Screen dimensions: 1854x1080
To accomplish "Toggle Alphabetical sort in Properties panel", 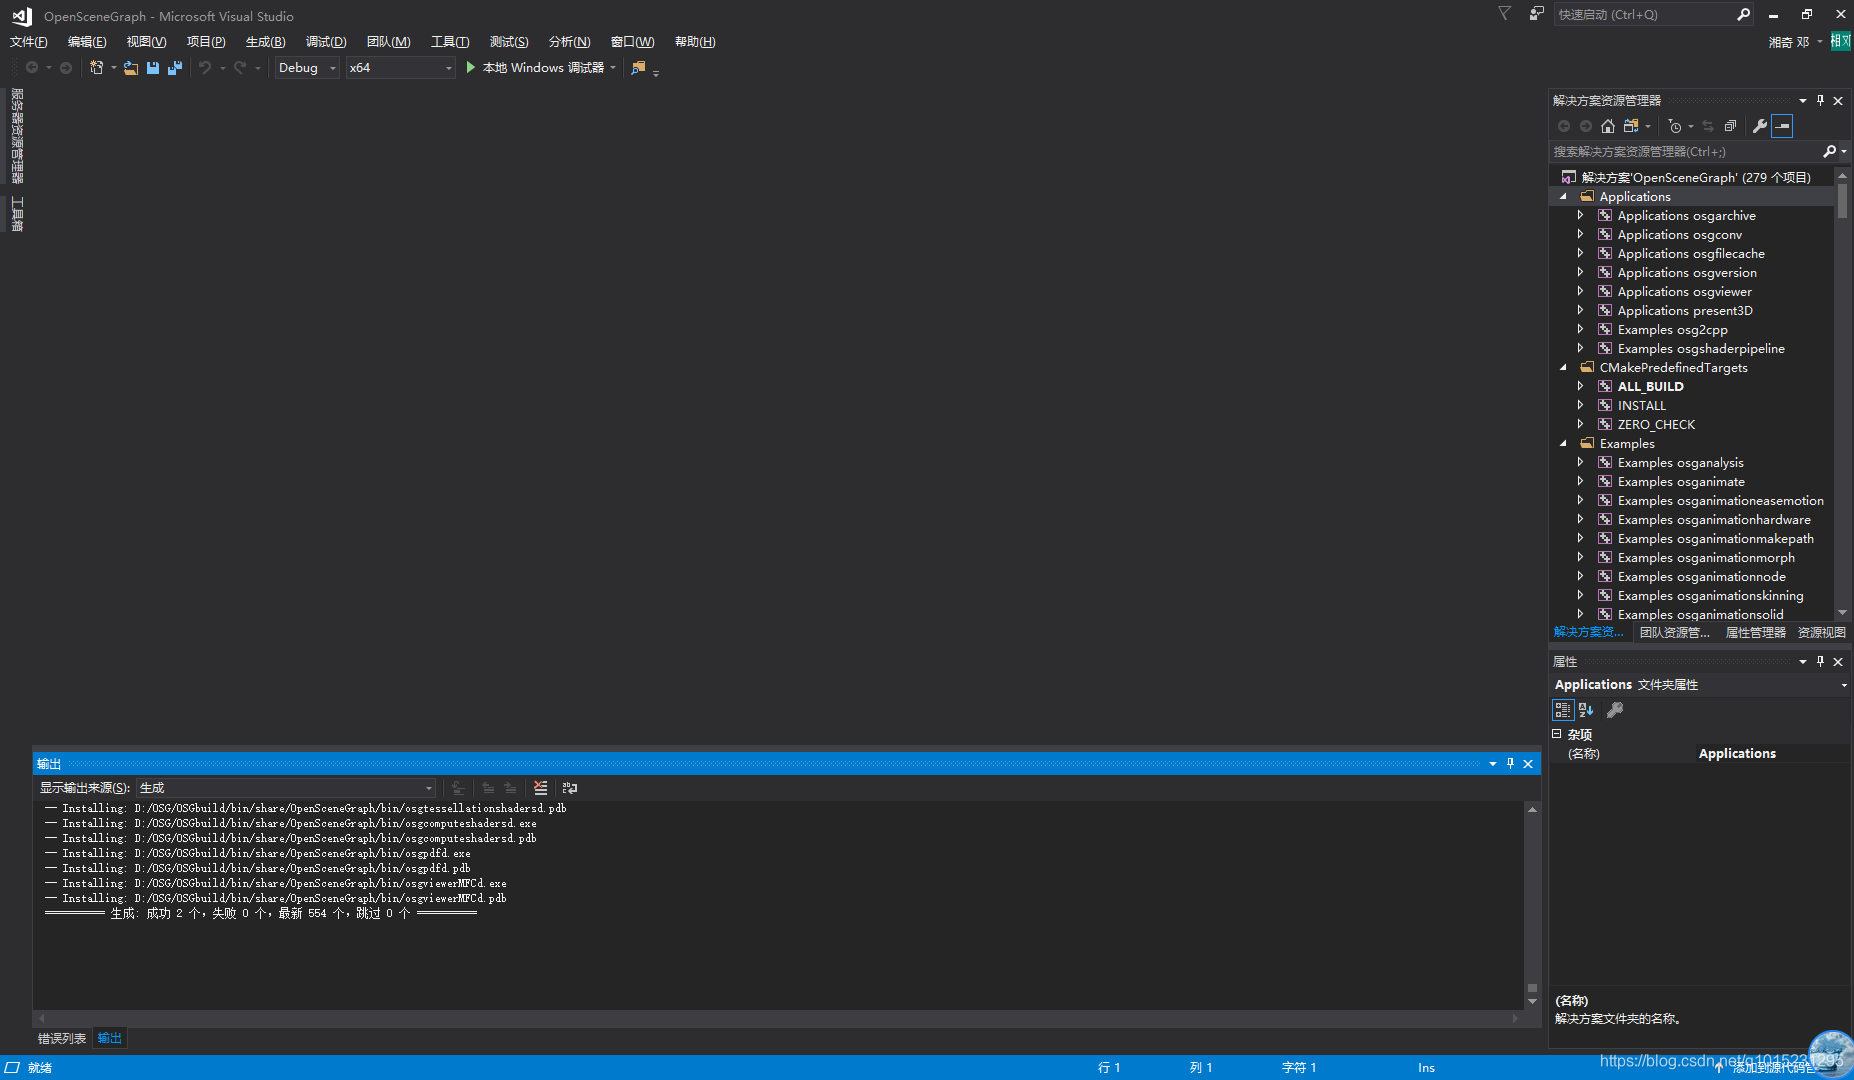I will (1586, 710).
